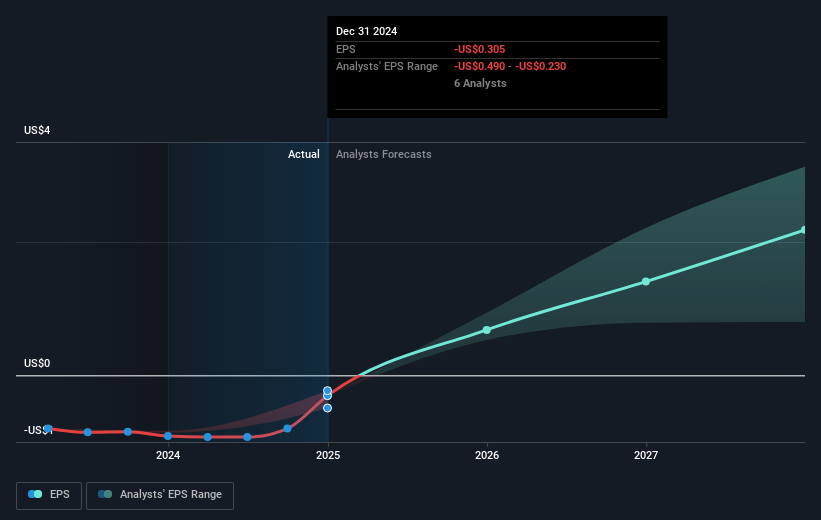821x520 pixels.
Task: Select the 2024 x-axis label
Action: (168, 455)
